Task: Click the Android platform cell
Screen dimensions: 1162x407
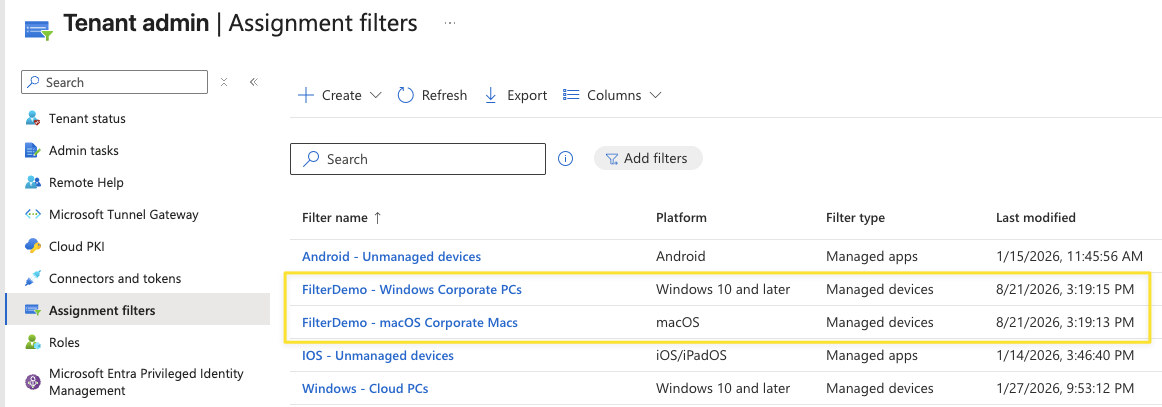Action: 680,257
